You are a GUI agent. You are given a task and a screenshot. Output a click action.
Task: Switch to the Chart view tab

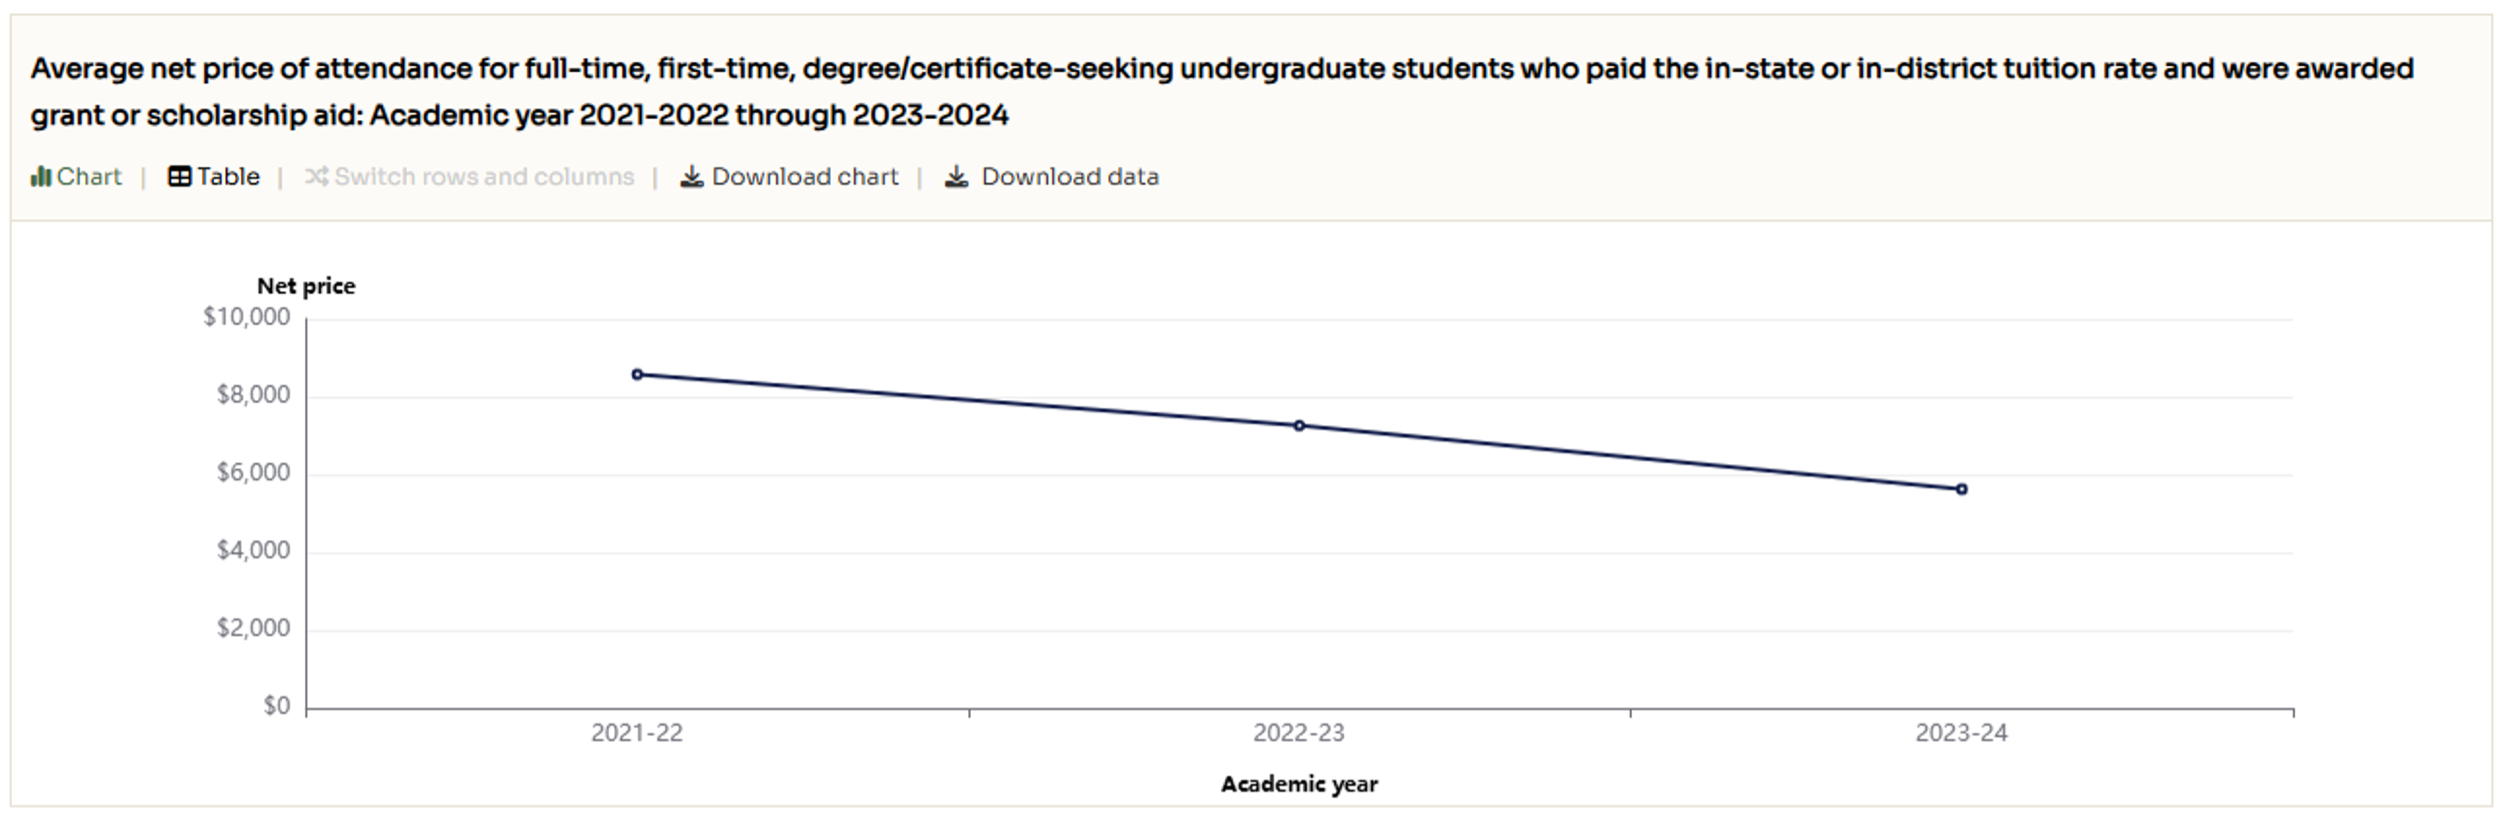pyautogui.click(x=88, y=177)
